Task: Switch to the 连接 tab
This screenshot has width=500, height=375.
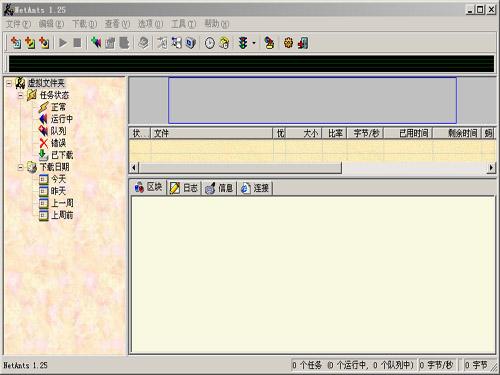Action: (x=255, y=188)
